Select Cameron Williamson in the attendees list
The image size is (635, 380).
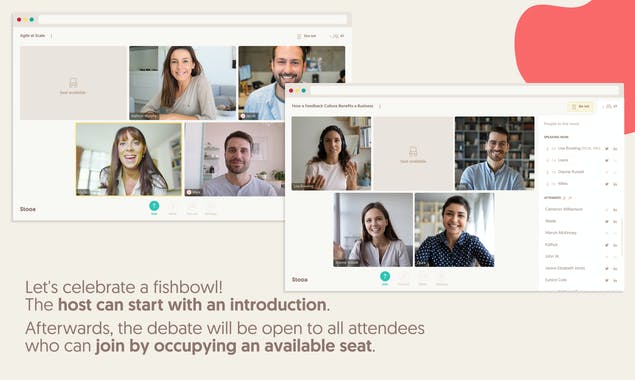[x=564, y=209]
